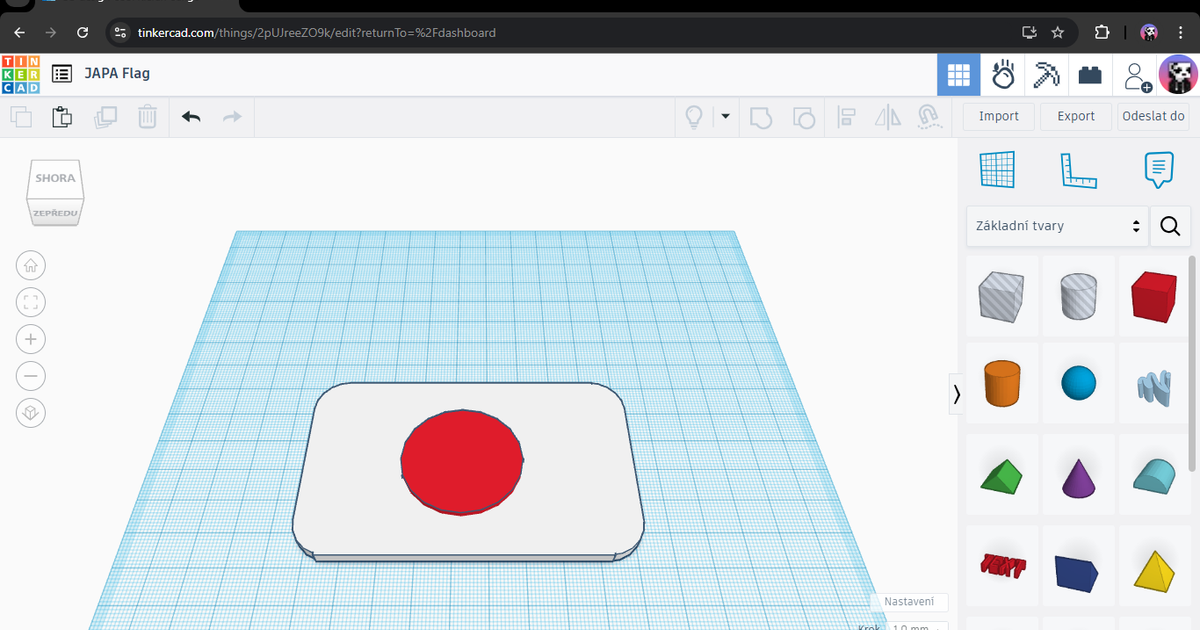This screenshot has width=1200, height=630.
Task: Toggle visibility of hidden shapes with lightbulb icon
Action: click(x=694, y=117)
